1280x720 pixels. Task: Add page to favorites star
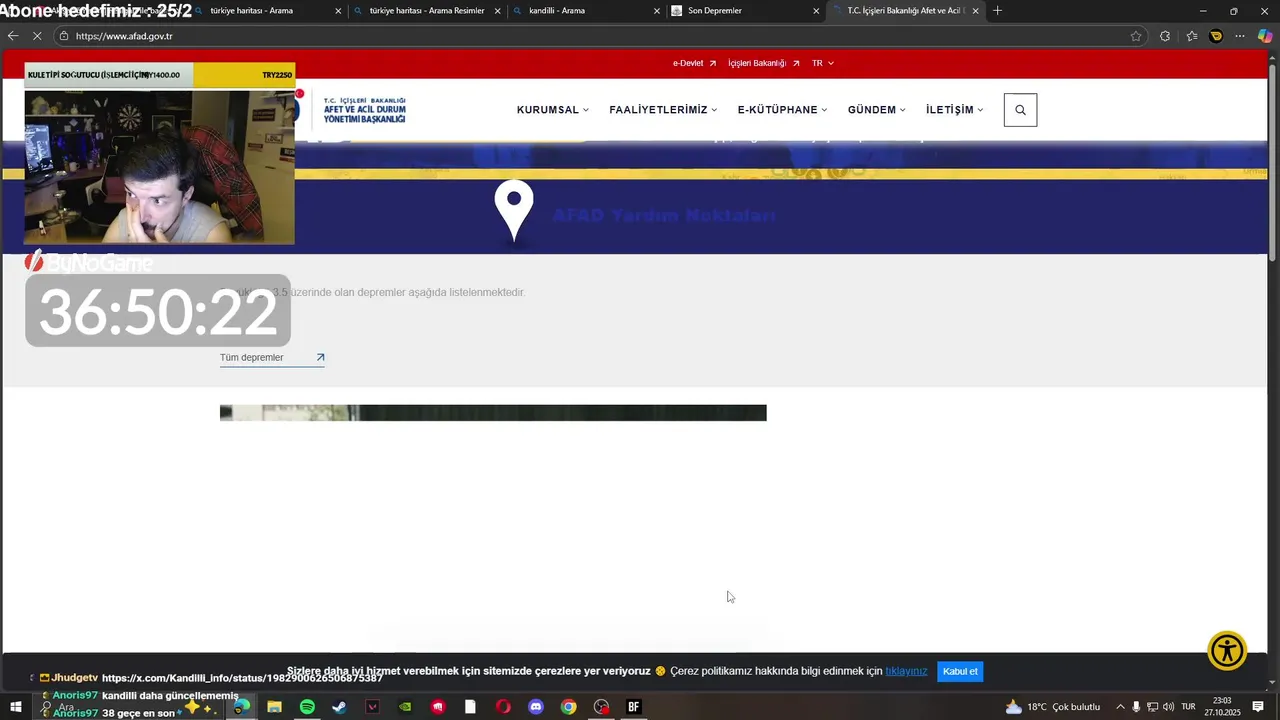coord(1136,36)
